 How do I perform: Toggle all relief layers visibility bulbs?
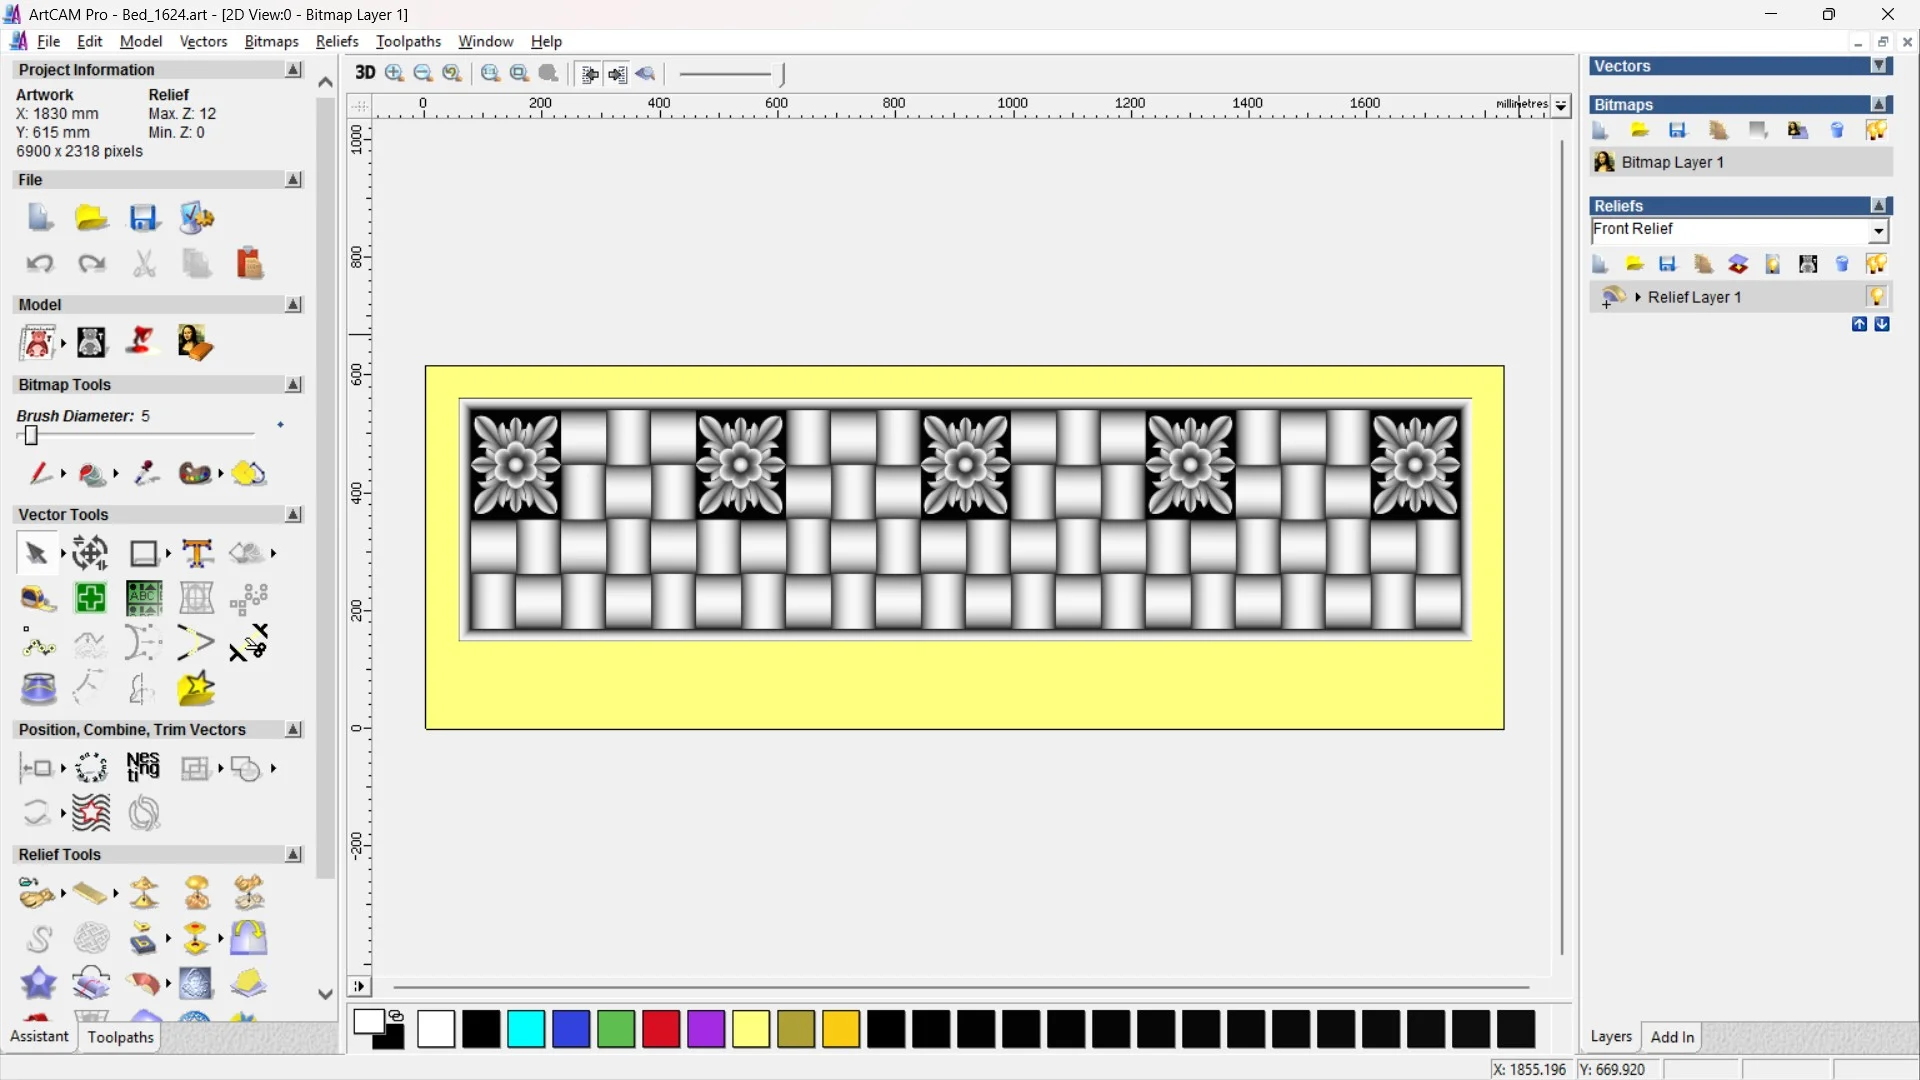tap(1876, 264)
